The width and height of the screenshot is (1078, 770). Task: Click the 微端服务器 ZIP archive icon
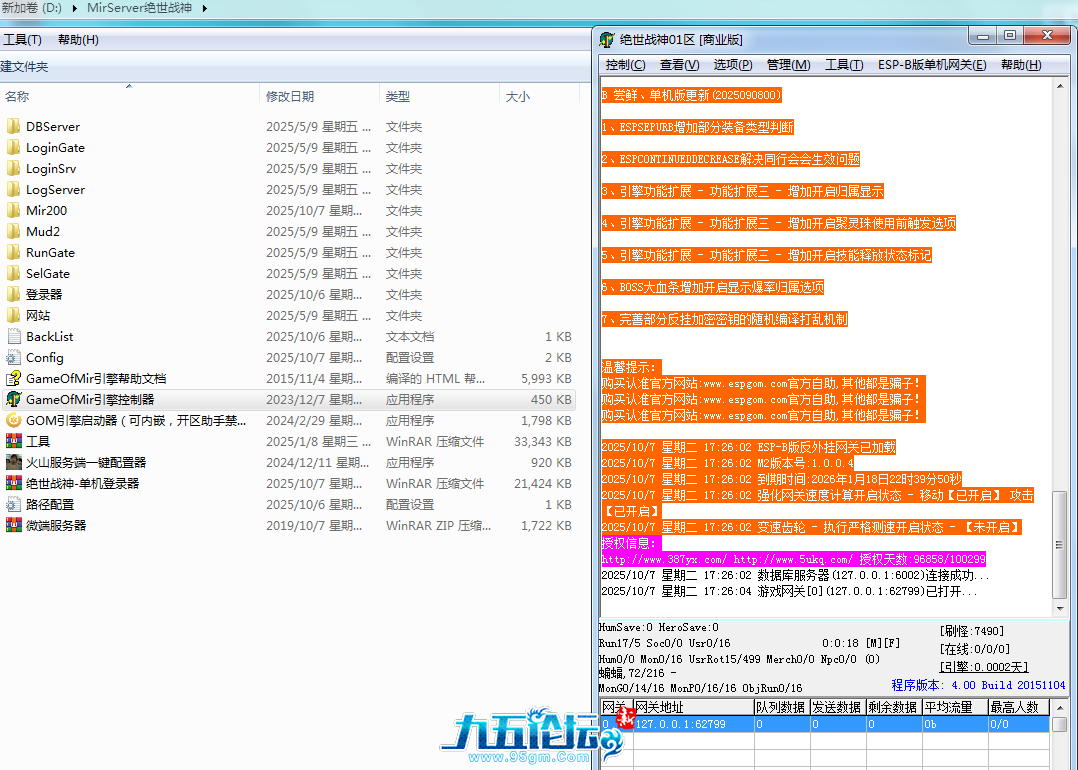13,525
